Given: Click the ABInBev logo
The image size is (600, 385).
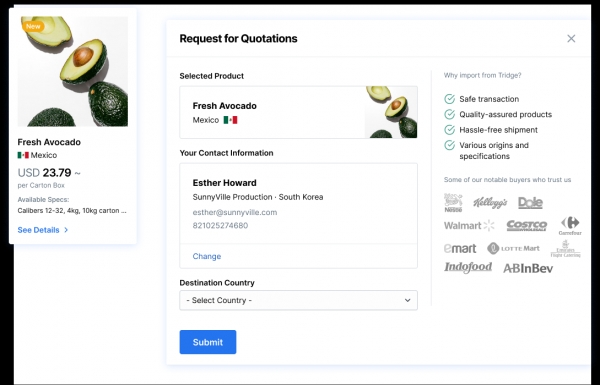Looking at the screenshot, I should point(528,268).
